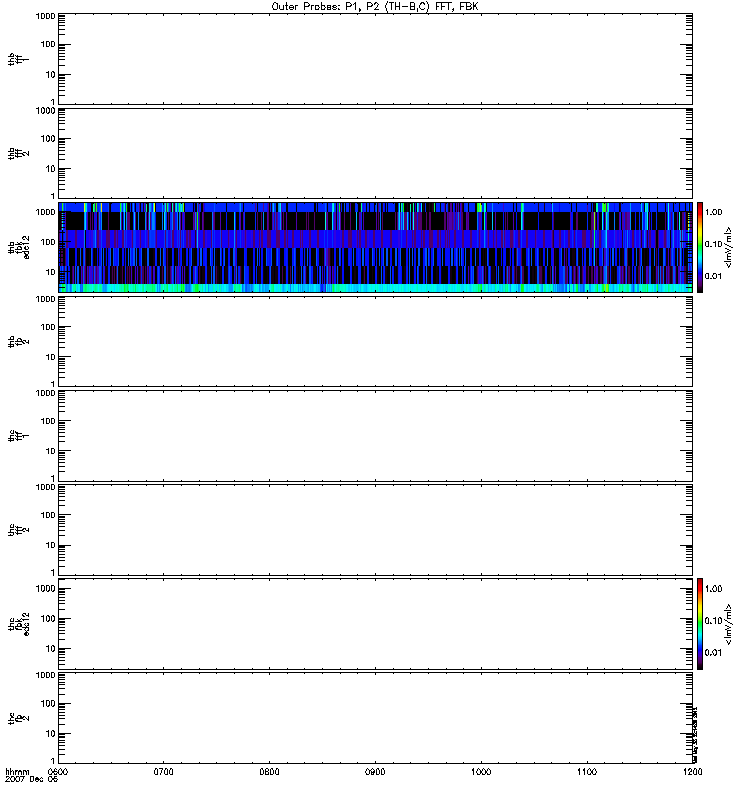Click the '<|mV/m|>' units label on thb color bar
The image size is (750, 800).
pyautogui.click(x=729, y=247)
